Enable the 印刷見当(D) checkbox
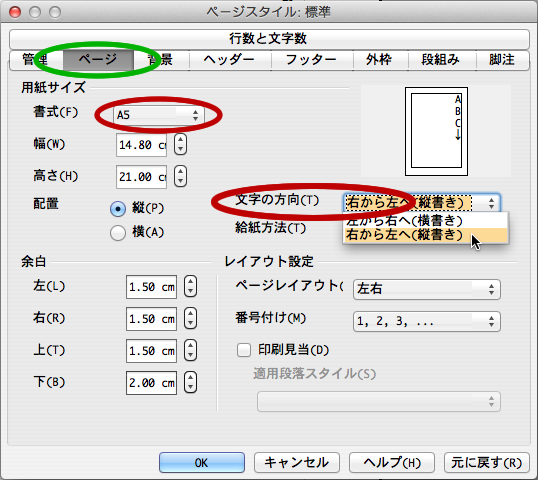Viewport: 538px width, 480px height. click(244, 350)
